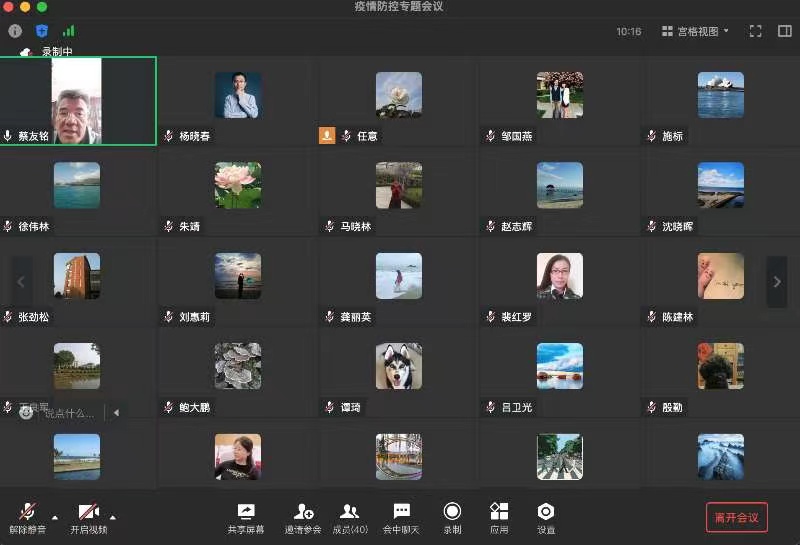
Task: Unmute microphone with 解除静音
Action: pyautogui.click(x=28, y=518)
